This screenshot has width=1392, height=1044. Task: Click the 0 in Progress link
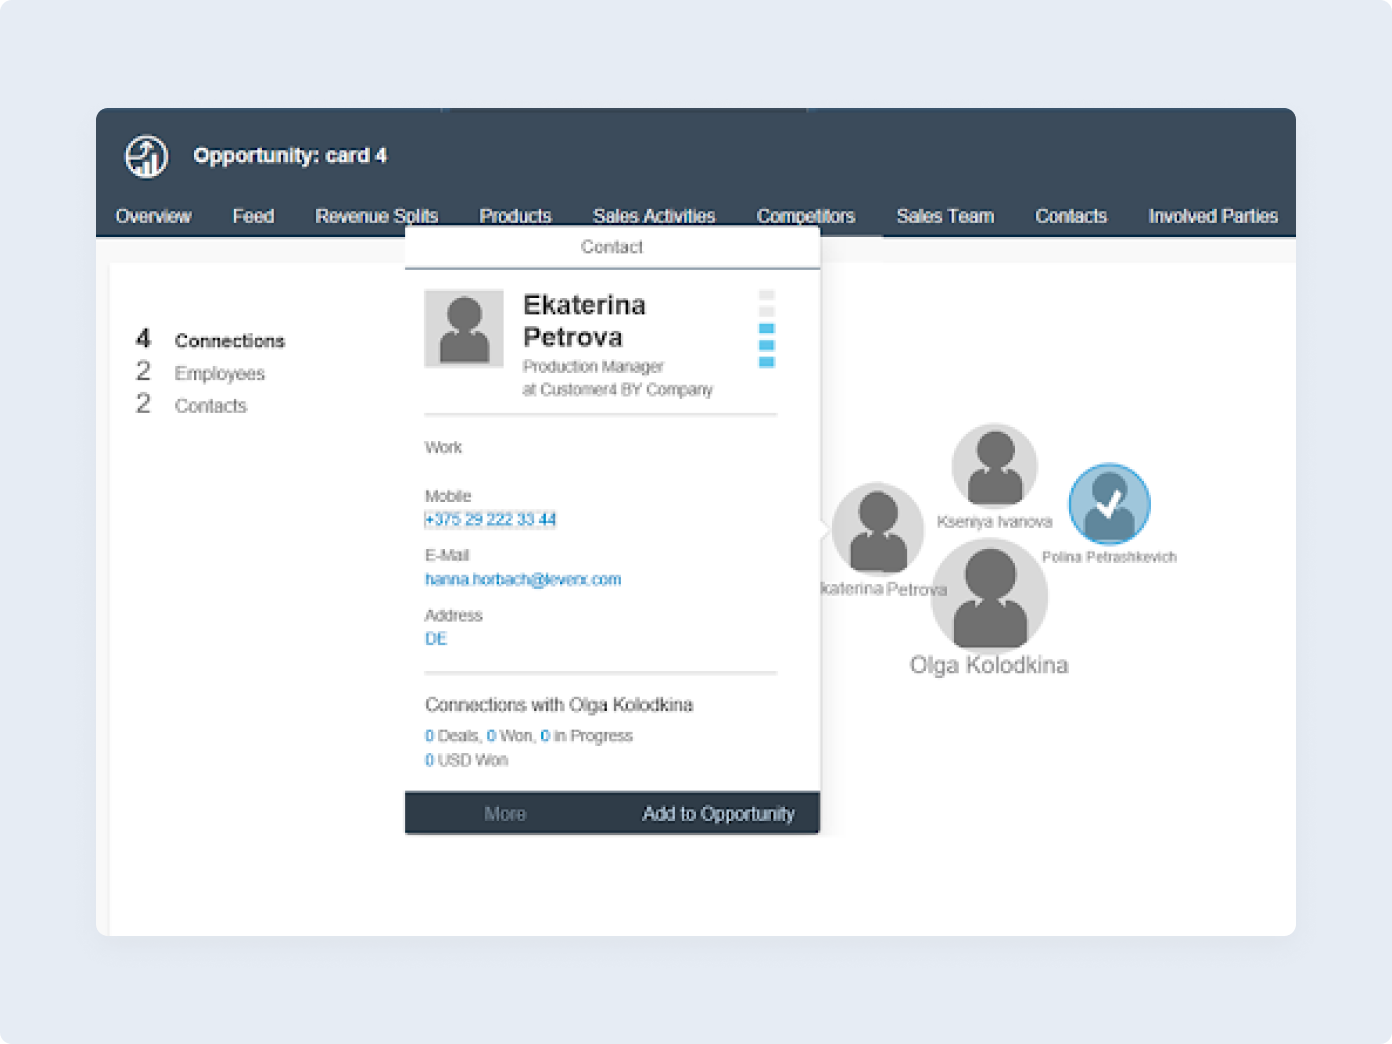click(x=587, y=736)
